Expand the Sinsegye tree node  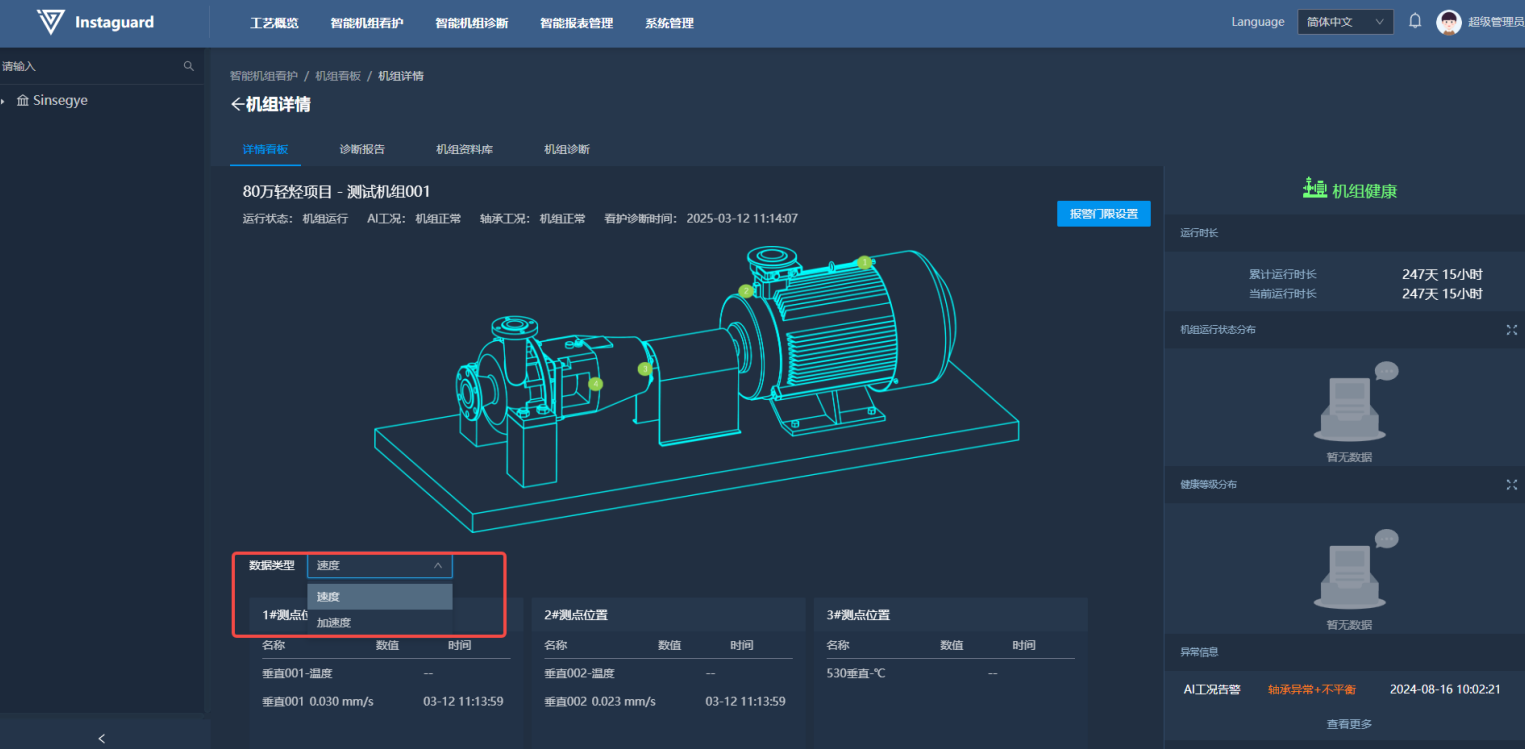coord(5,101)
